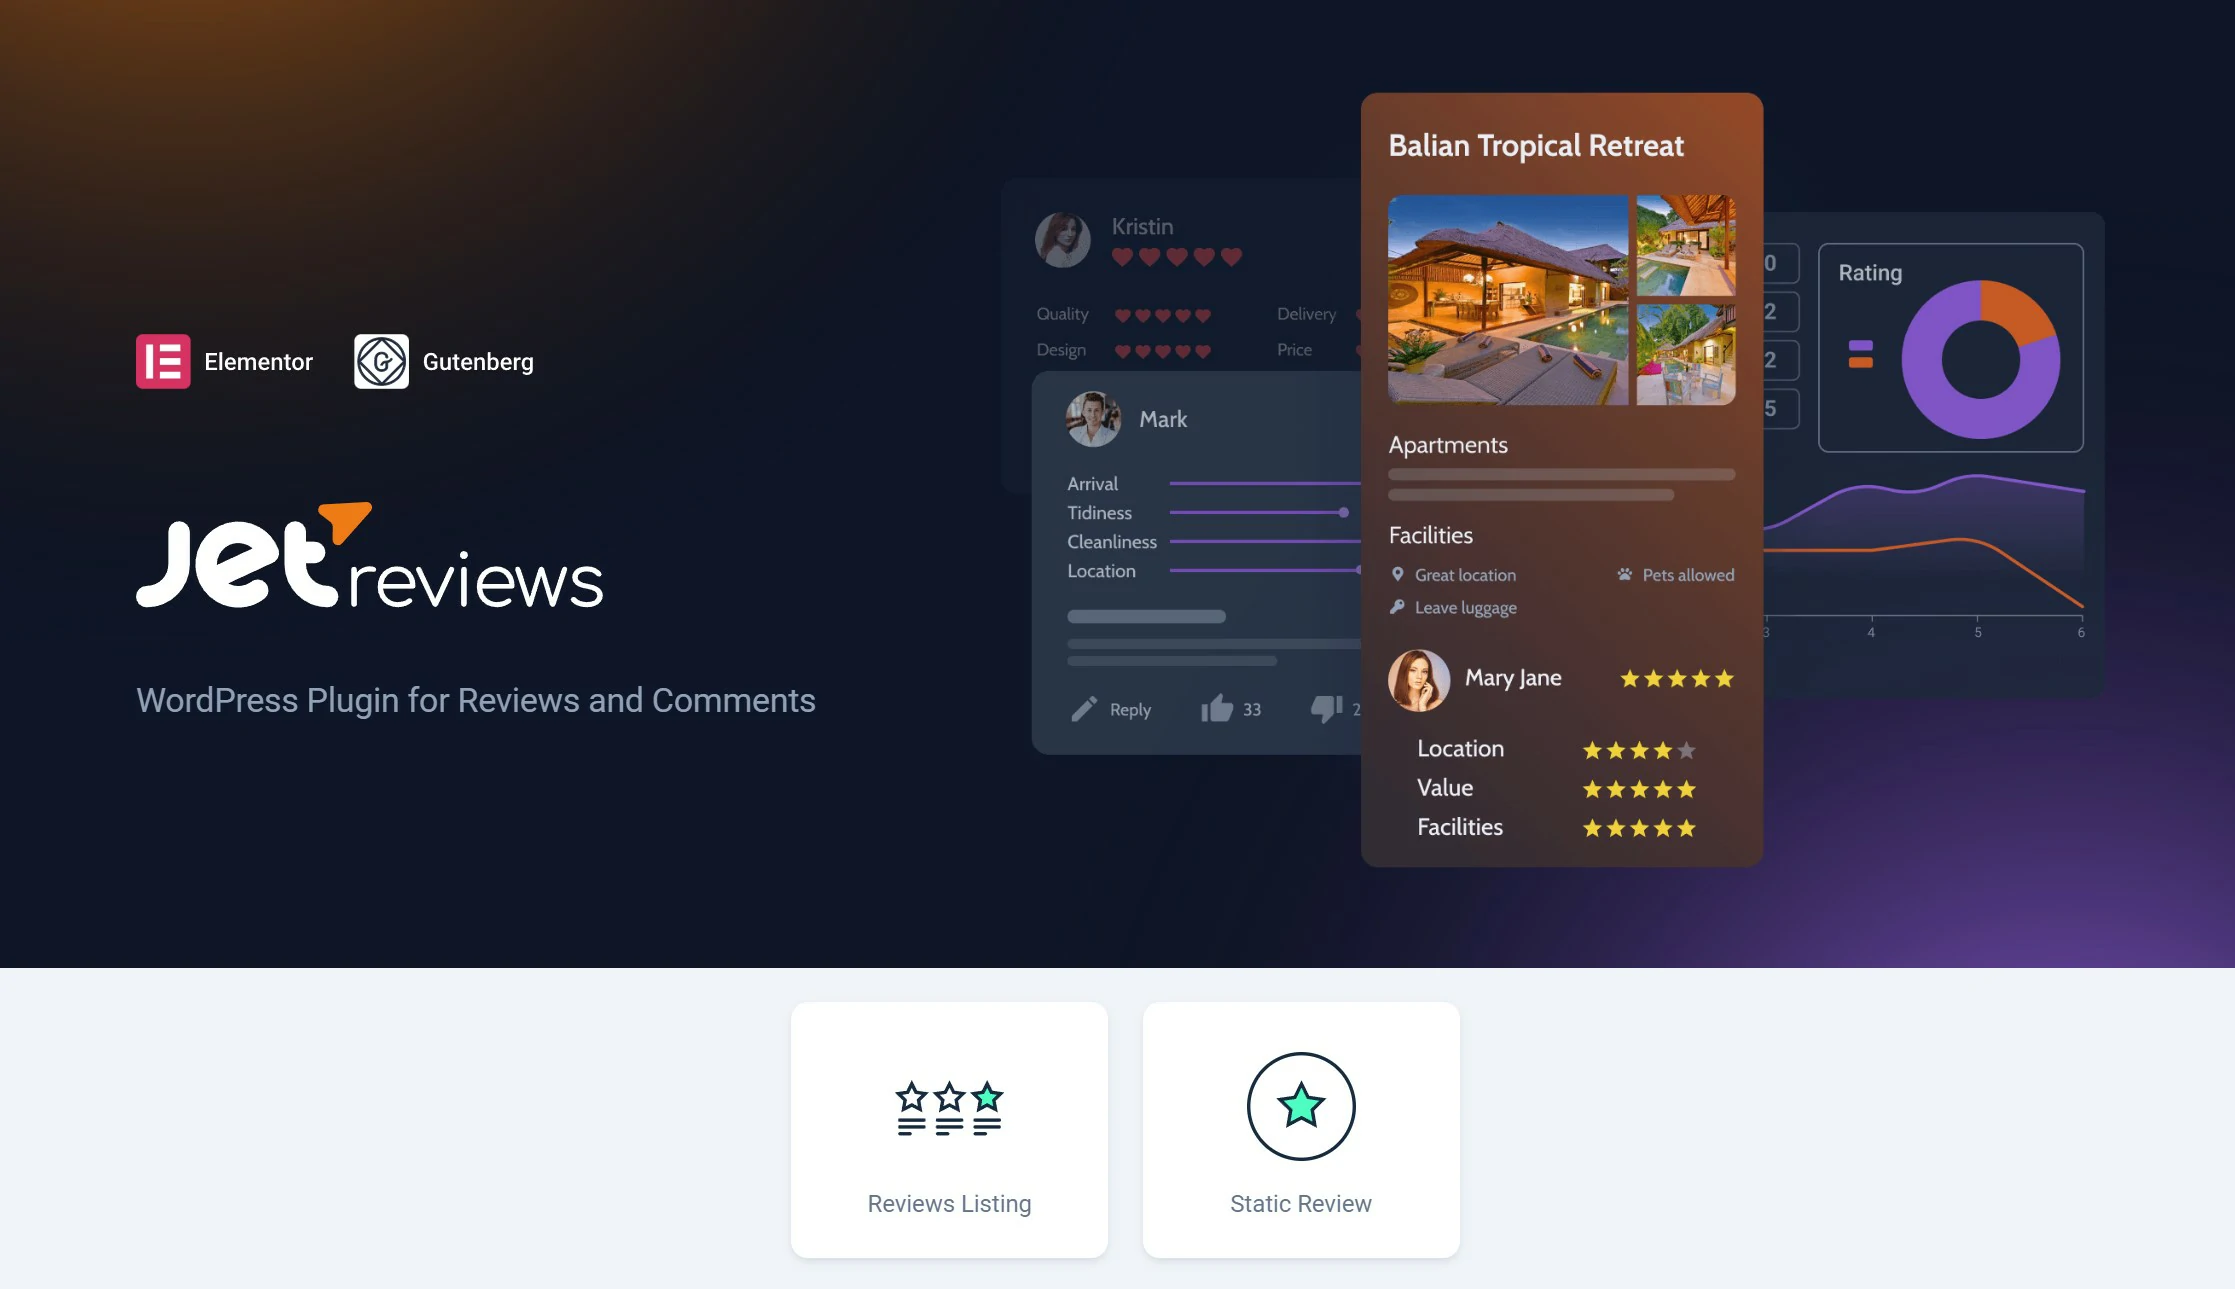Open the Static Review menu tab
The height and width of the screenshot is (1289, 2235).
click(x=1300, y=1129)
